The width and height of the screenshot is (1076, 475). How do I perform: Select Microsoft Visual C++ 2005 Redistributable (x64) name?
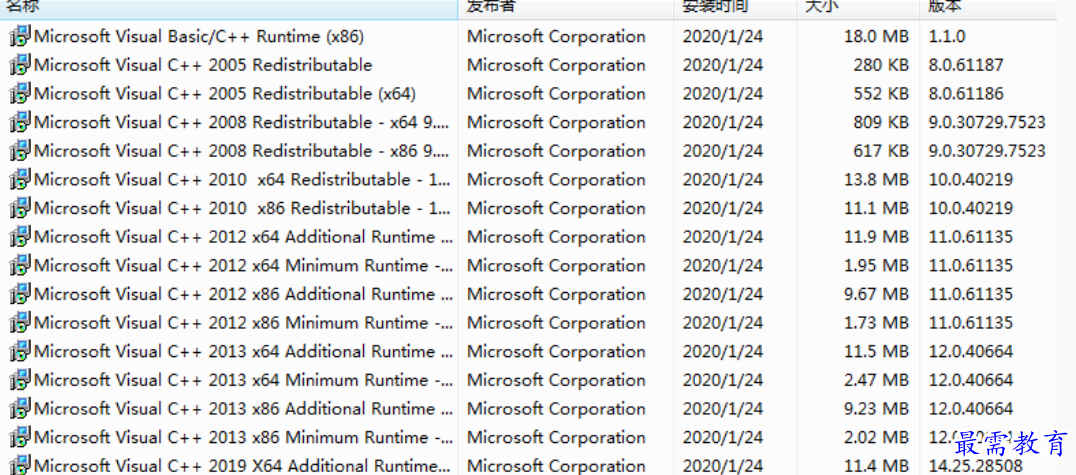(225, 93)
